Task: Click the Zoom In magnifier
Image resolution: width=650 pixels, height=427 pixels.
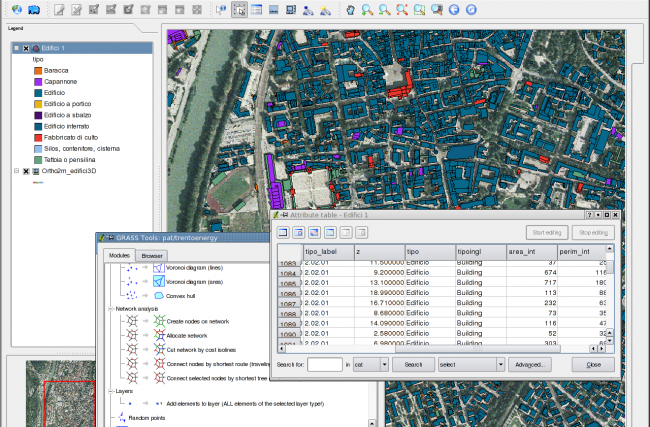Action: click(367, 10)
